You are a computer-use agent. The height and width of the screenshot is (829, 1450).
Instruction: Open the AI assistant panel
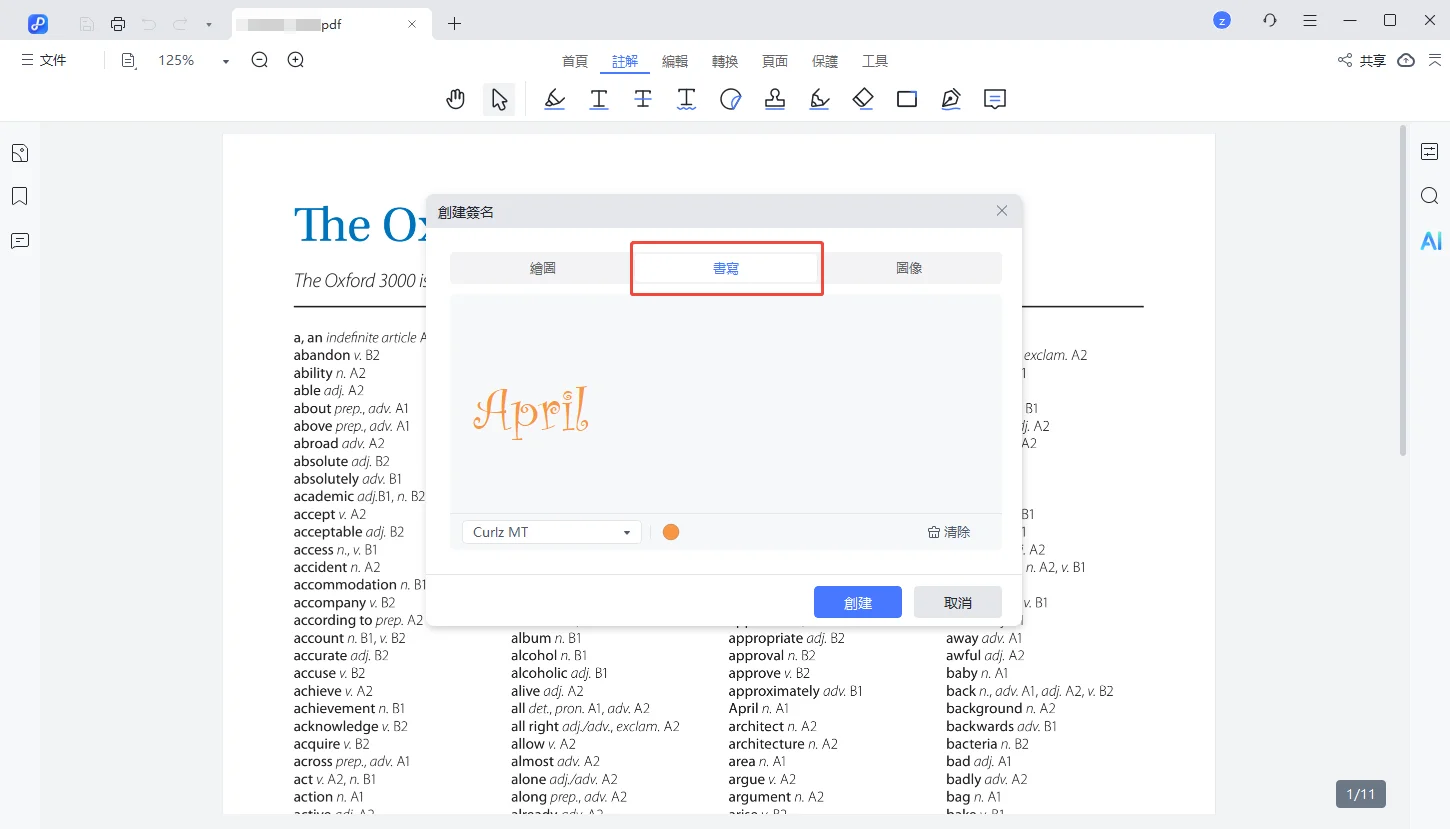click(1430, 241)
